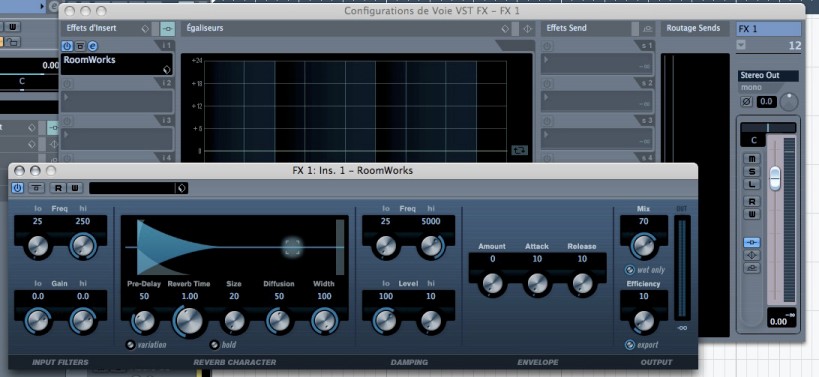Click the Envelope Amount knob
The width and height of the screenshot is (819, 377).
(x=492, y=283)
